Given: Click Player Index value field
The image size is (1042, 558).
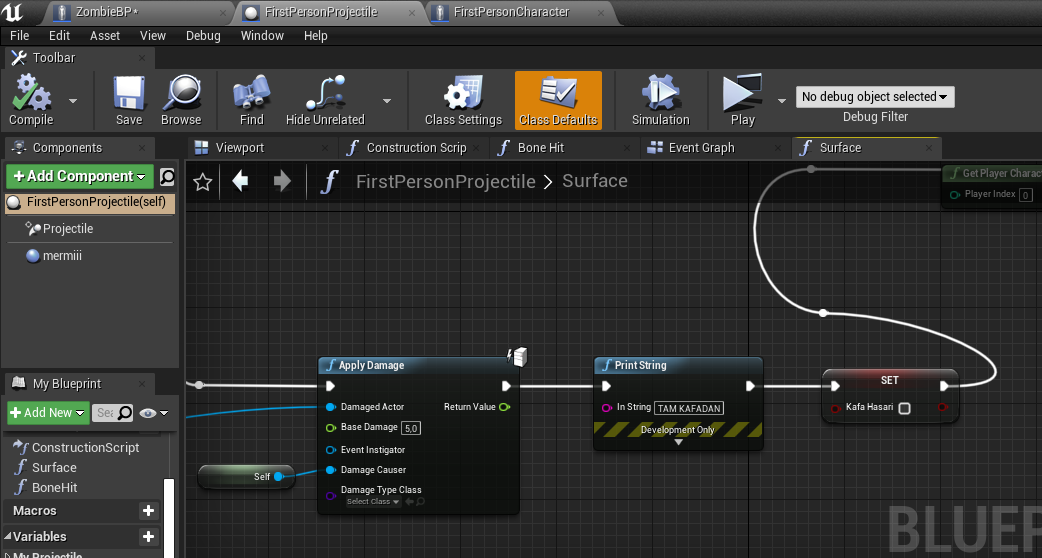Looking at the screenshot, I should coord(1026,195).
